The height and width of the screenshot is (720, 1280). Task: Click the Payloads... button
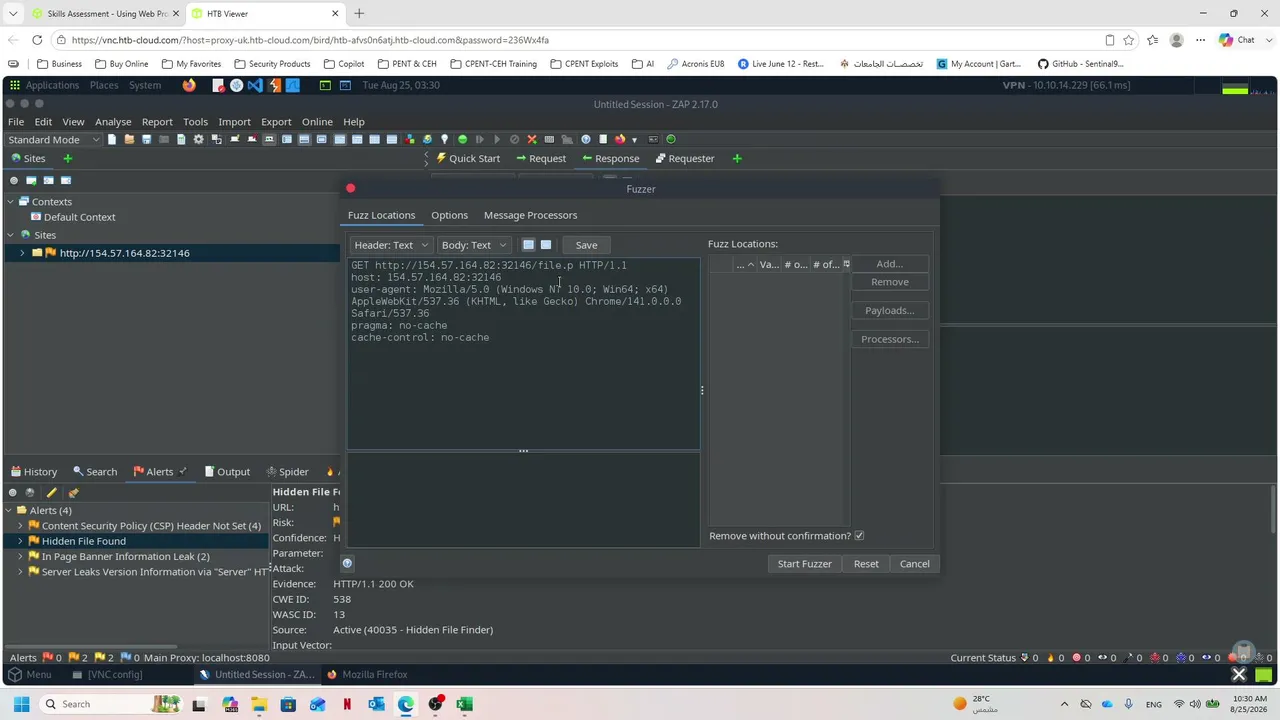(x=890, y=311)
